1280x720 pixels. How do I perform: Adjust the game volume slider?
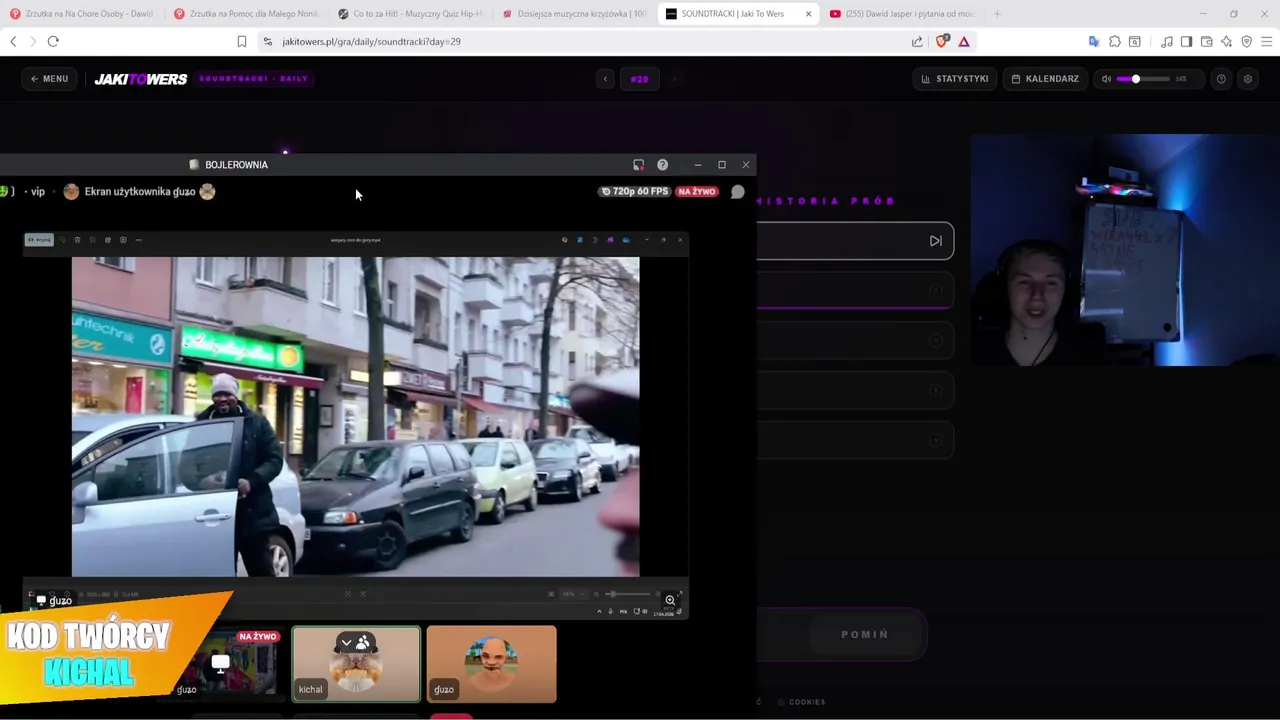[1142, 79]
